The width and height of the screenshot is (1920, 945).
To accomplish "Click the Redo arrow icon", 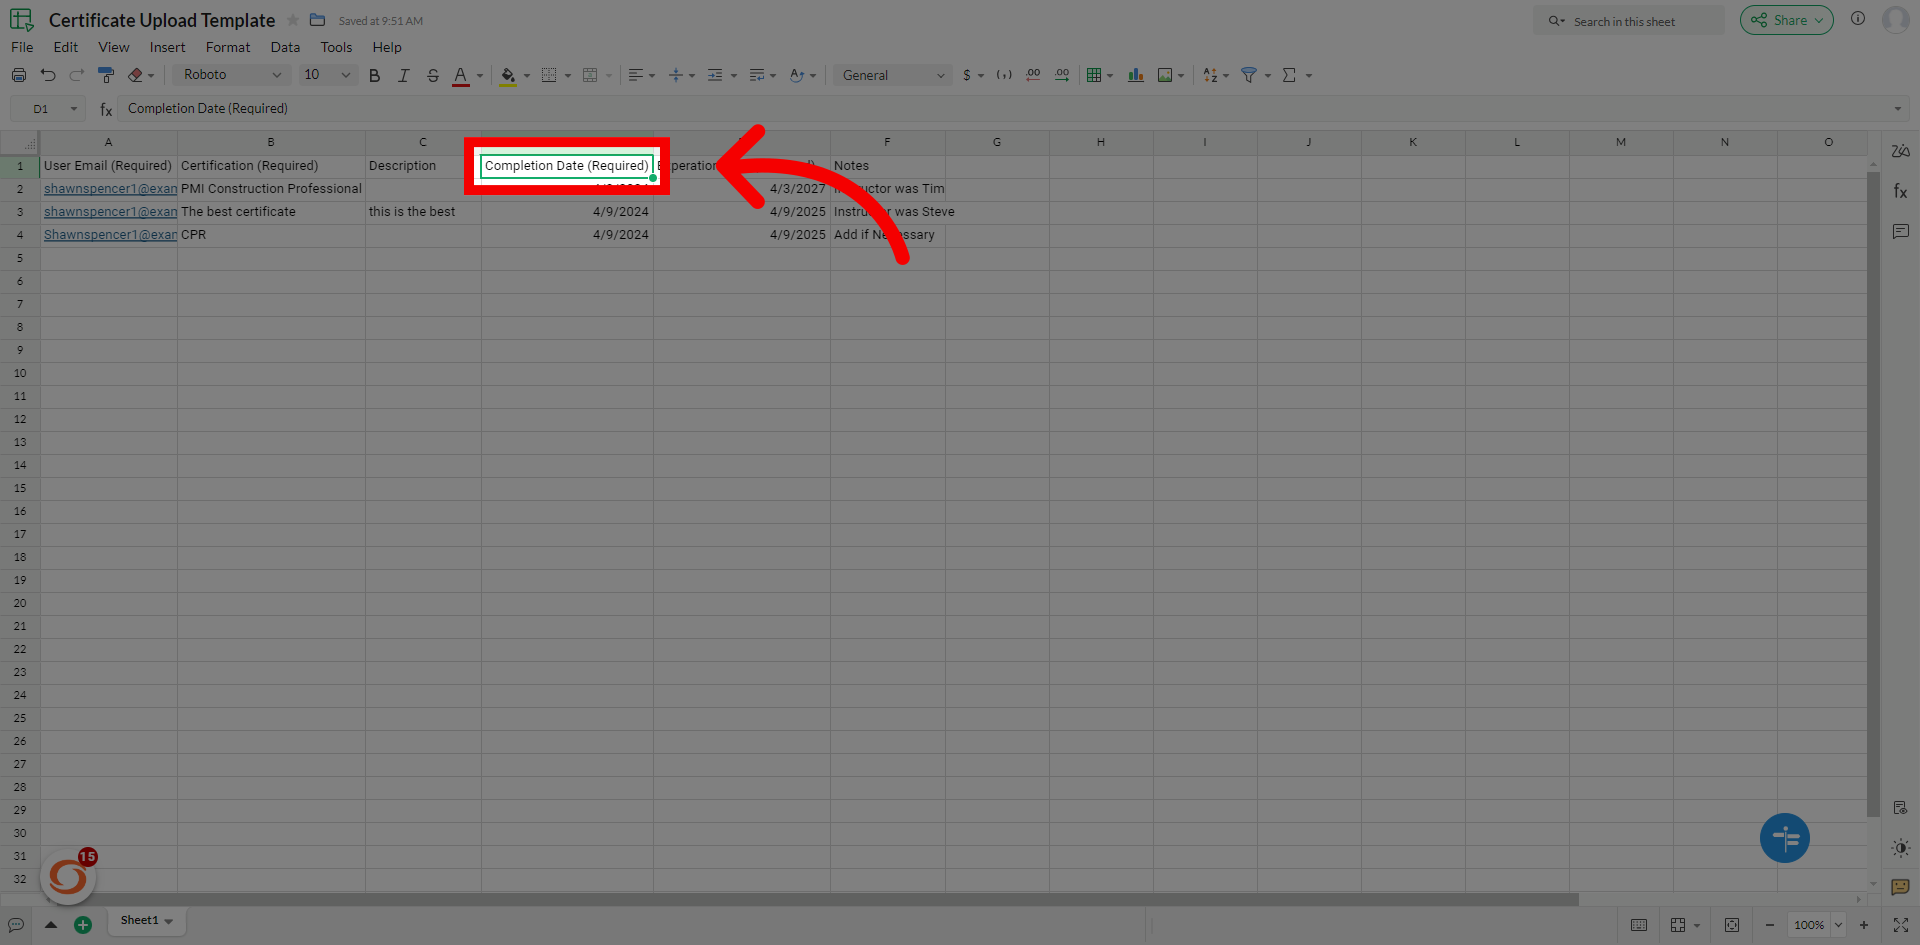I will [x=76, y=75].
